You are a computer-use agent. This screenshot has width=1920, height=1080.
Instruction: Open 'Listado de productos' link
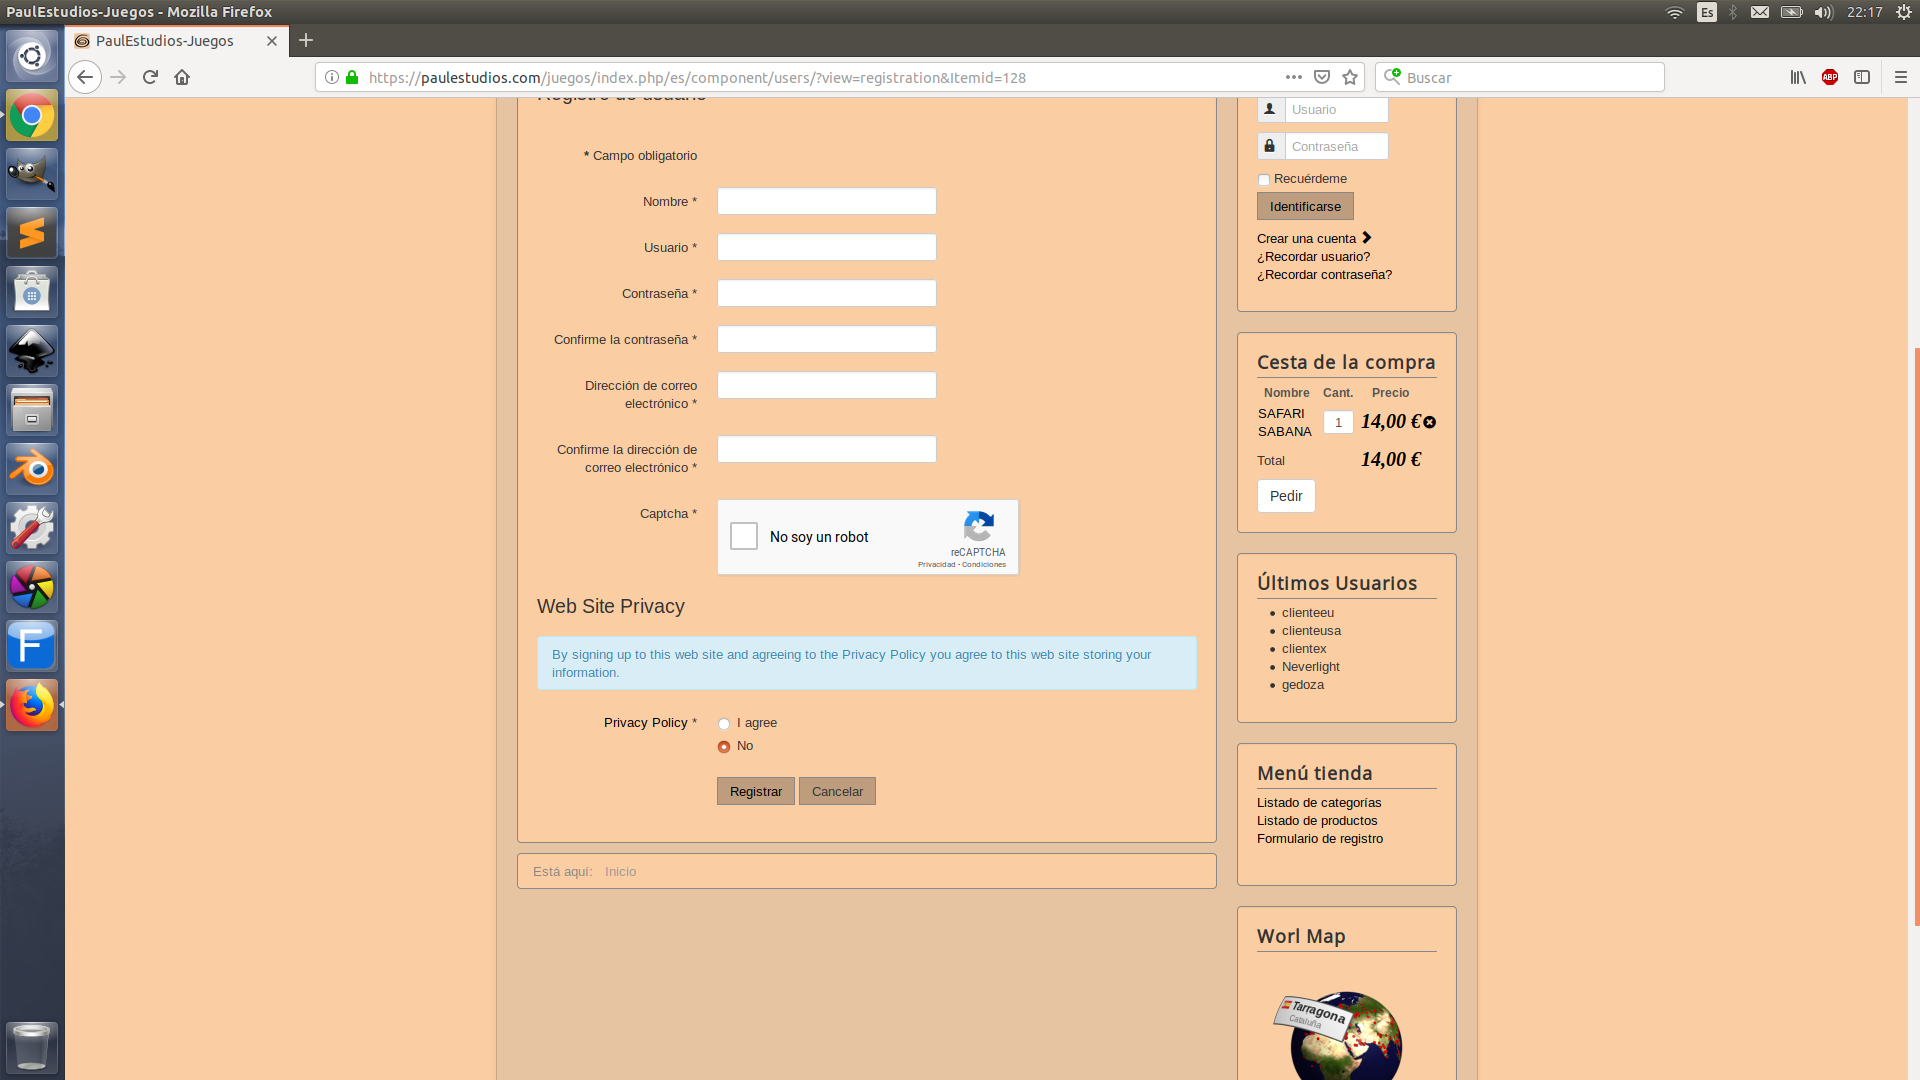1317,821
